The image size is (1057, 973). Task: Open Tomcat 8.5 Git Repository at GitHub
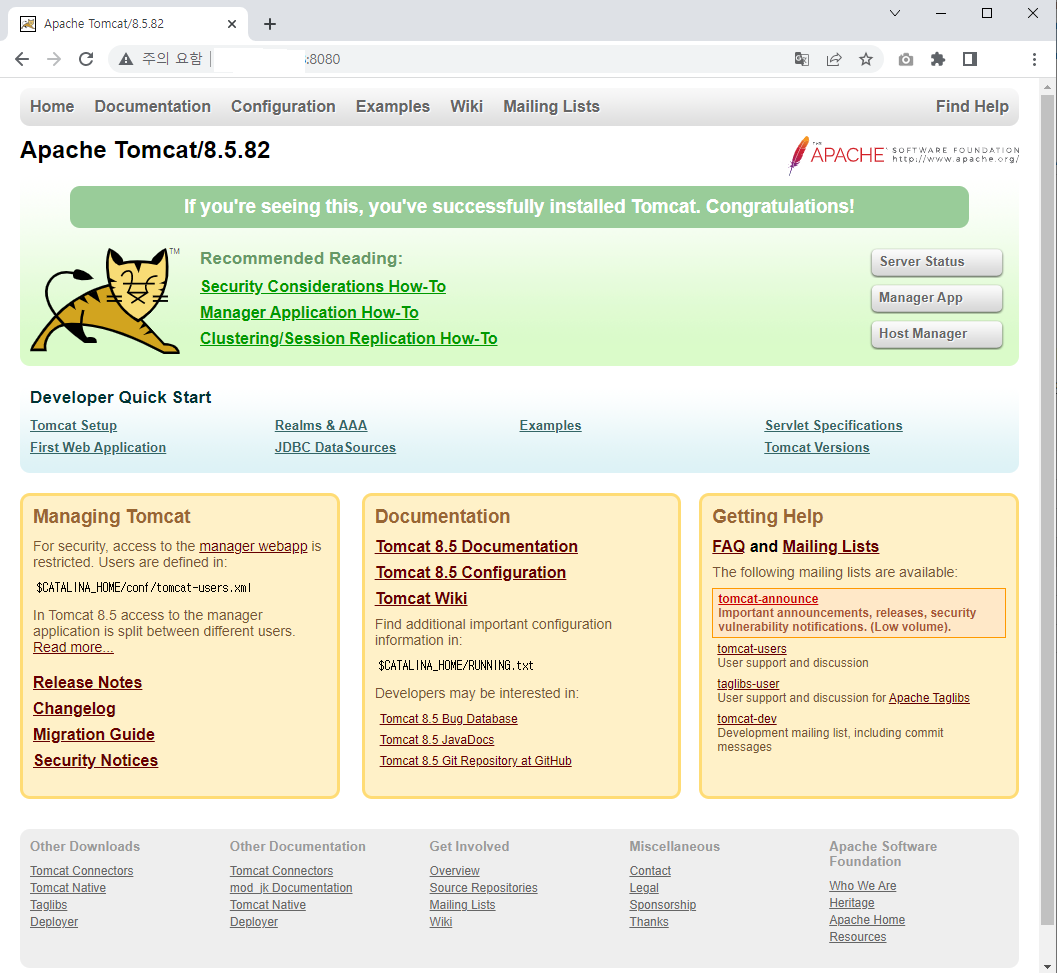click(475, 761)
